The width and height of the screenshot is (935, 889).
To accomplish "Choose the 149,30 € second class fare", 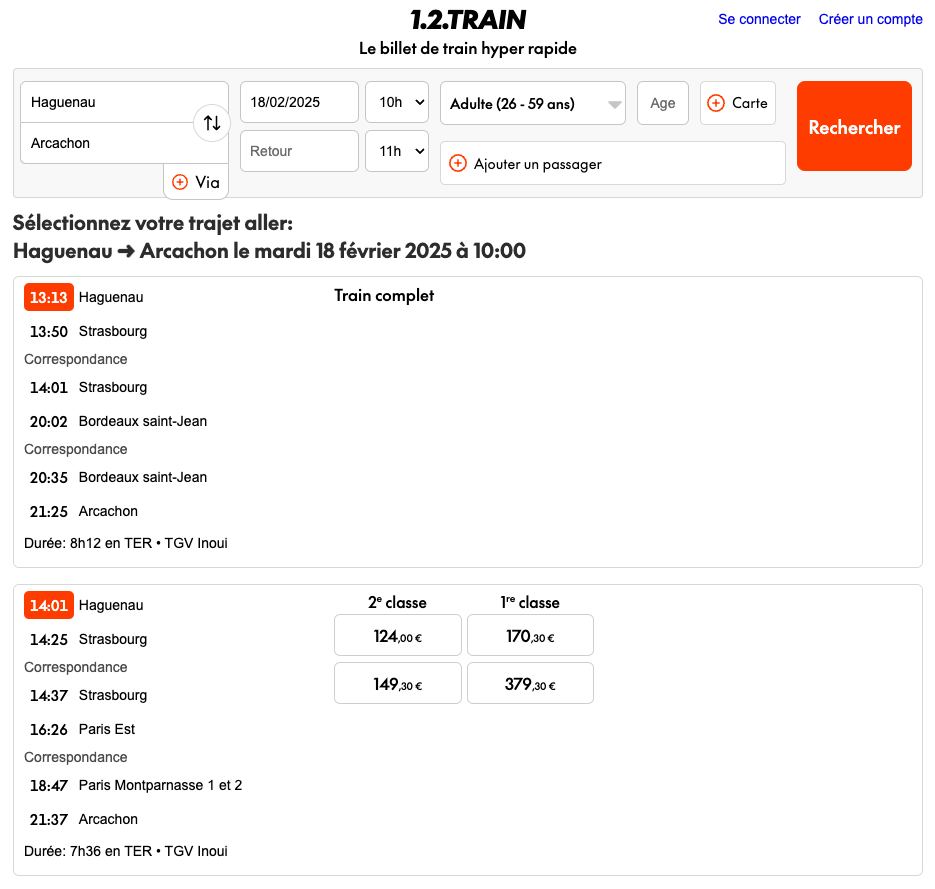I will coord(397,684).
